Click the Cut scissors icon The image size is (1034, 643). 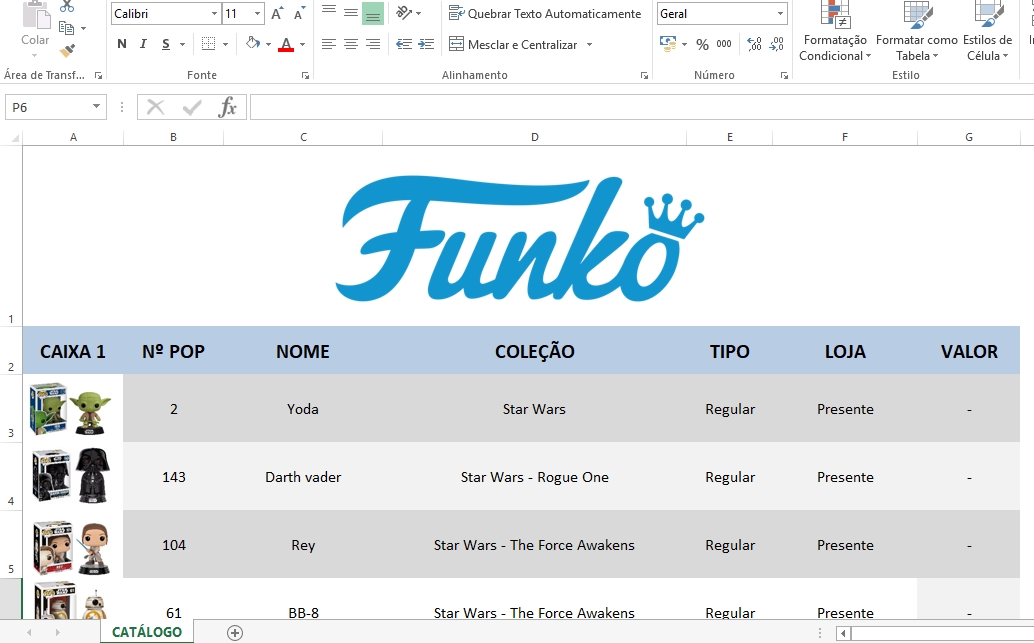[67, 6]
